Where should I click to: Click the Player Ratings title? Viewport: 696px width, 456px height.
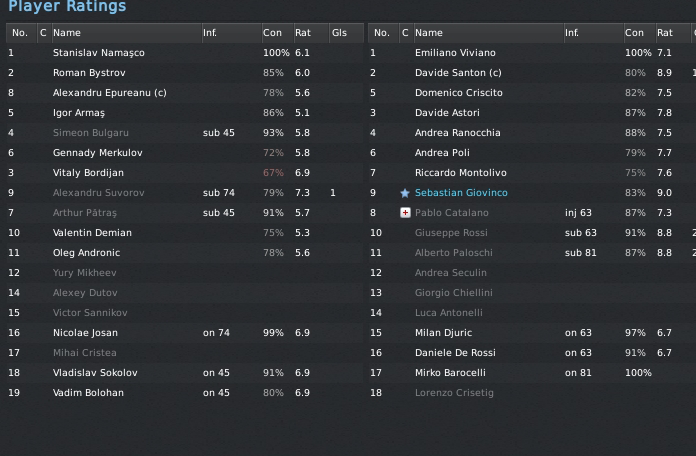[x=67, y=7]
